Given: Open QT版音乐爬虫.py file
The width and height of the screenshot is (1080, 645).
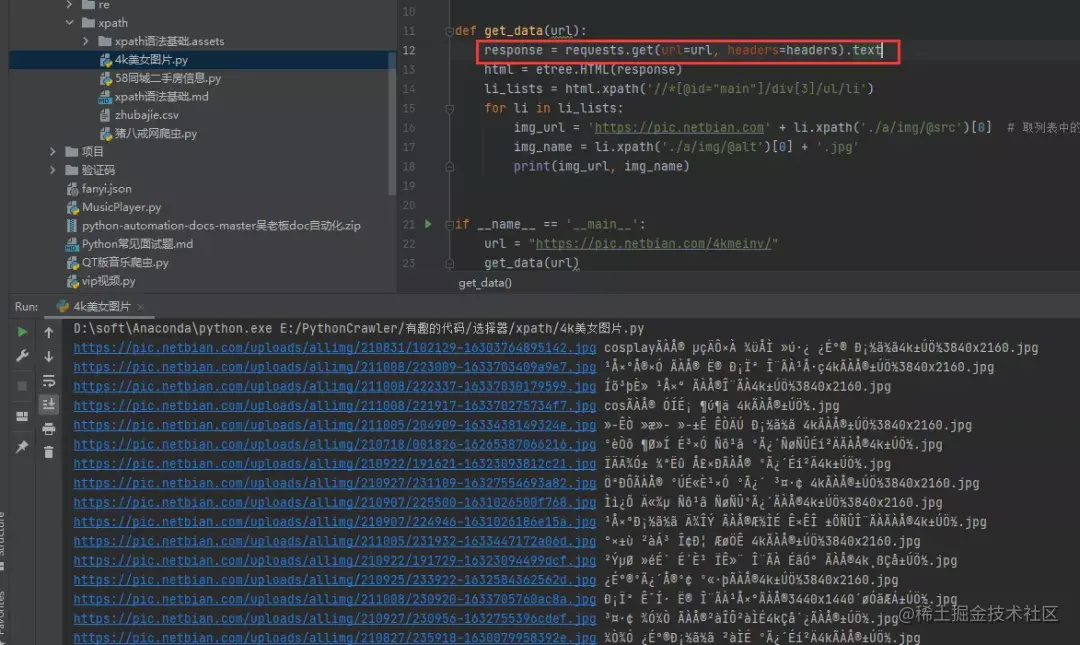Looking at the screenshot, I should 125,263.
